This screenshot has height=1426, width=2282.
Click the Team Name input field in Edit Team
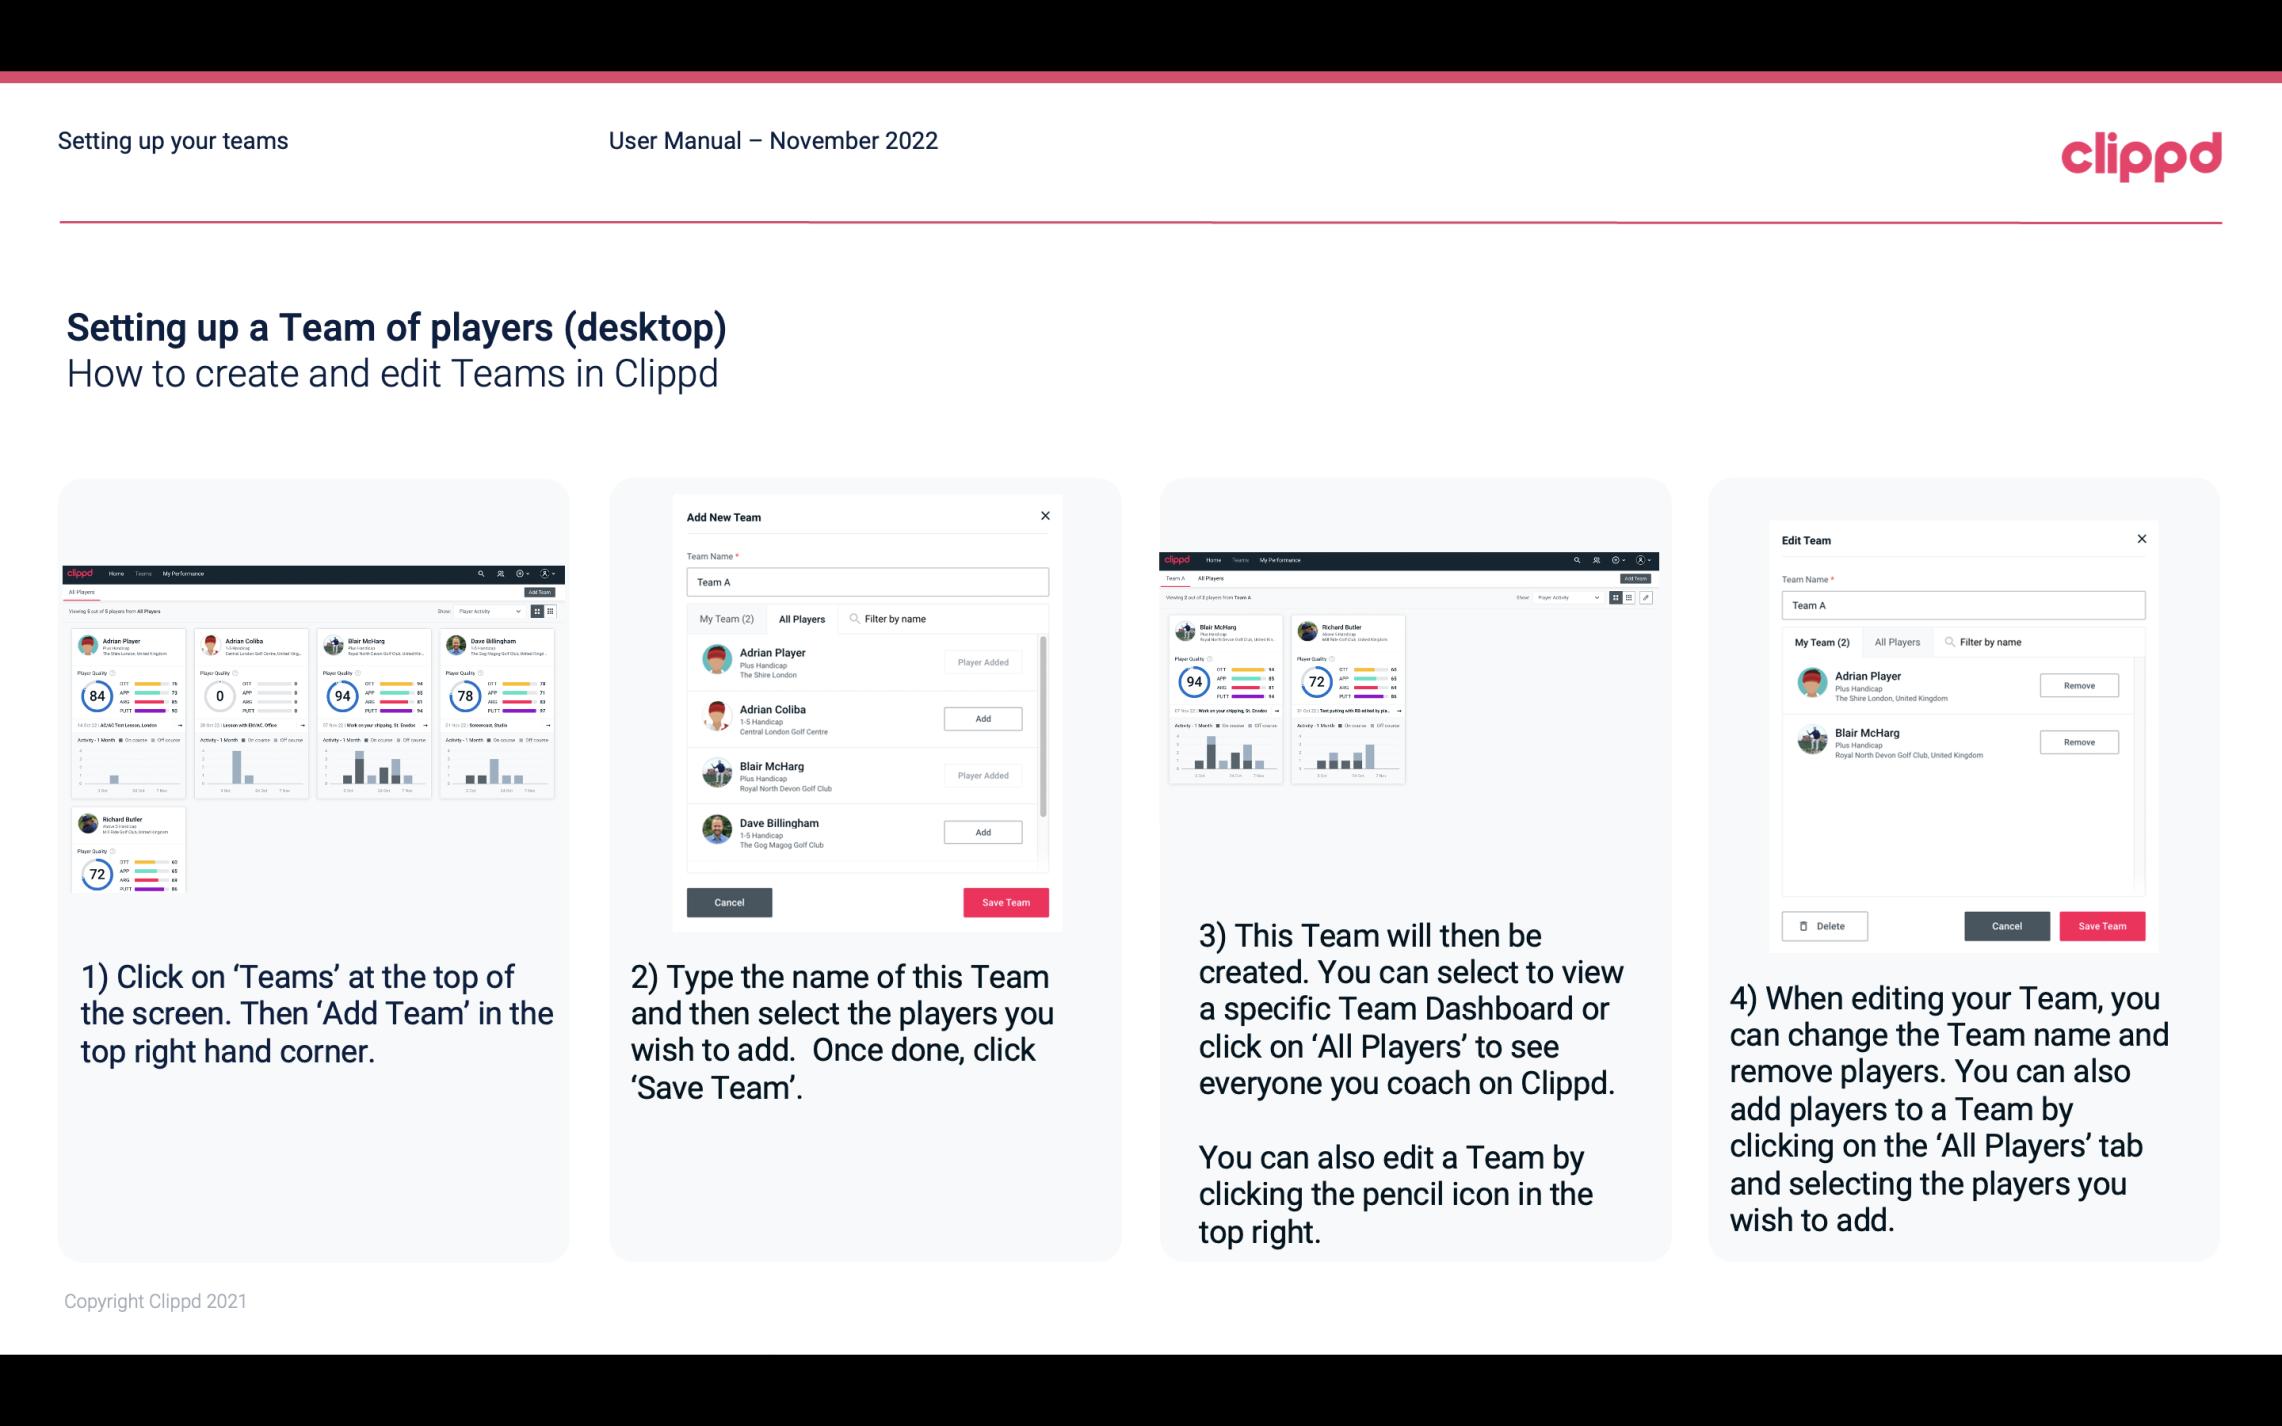[1963, 603]
